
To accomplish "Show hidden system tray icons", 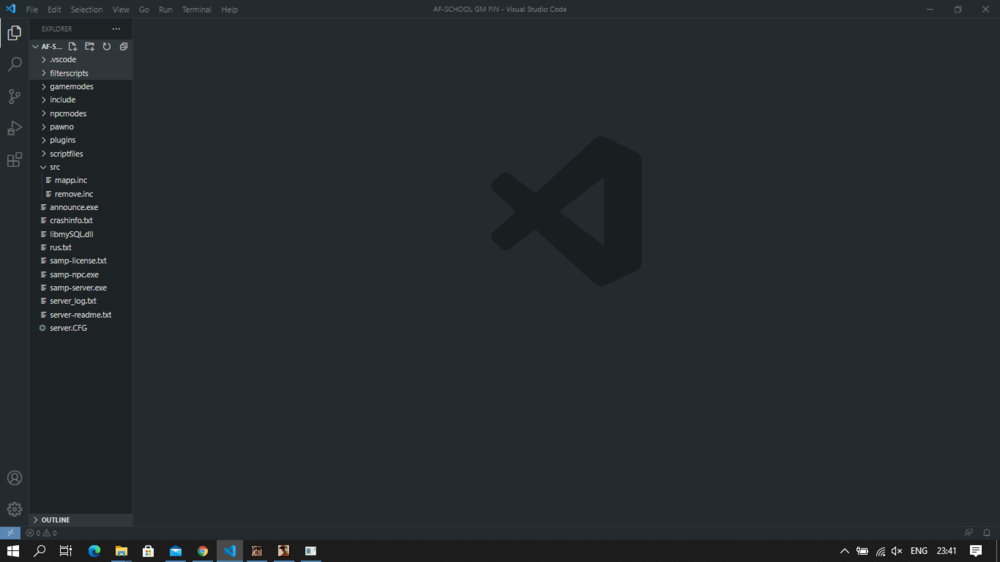I will [x=844, y=551].
